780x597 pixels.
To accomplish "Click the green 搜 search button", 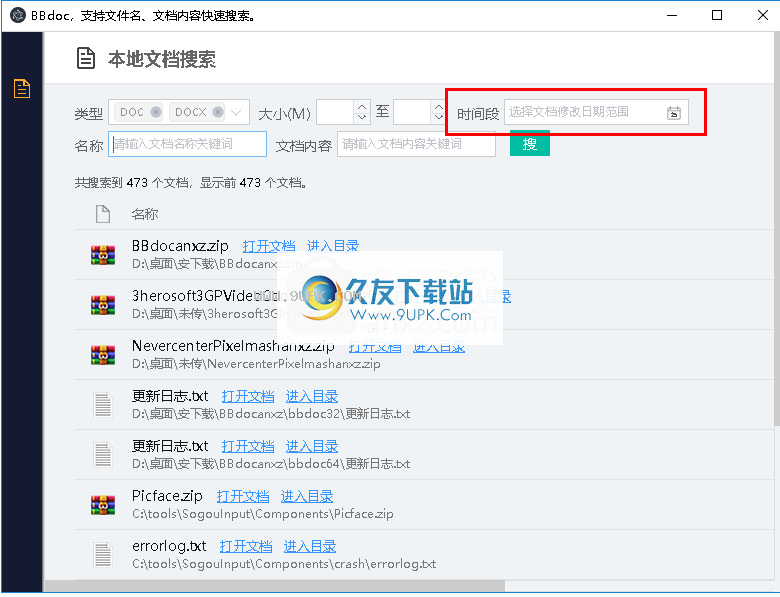I will pyautogui.click(x=530, y=144).
